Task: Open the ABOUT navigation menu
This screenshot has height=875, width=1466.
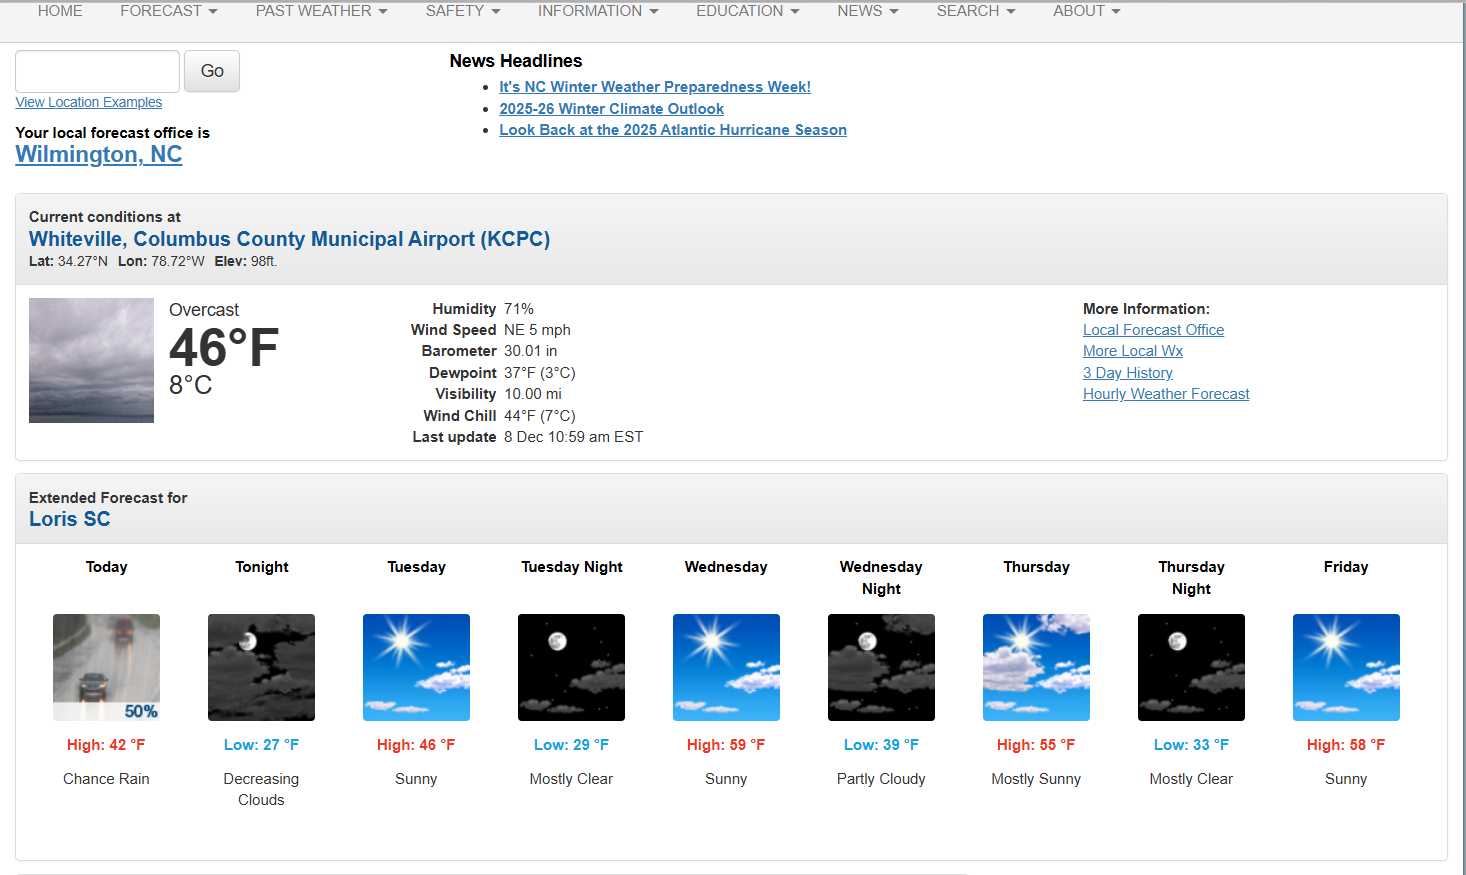Action: (x=1086, y=11)
